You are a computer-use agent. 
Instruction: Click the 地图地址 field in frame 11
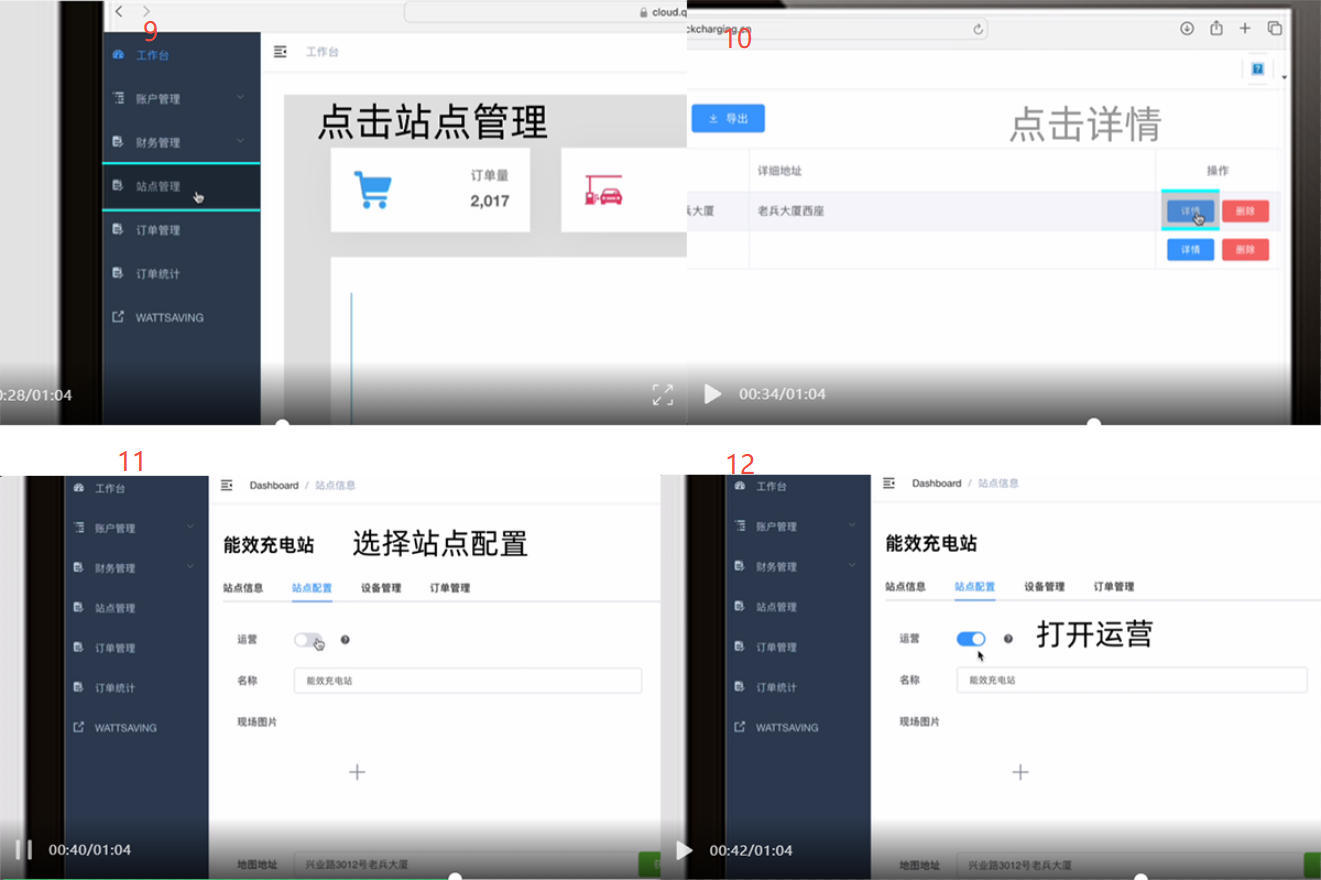465,864
